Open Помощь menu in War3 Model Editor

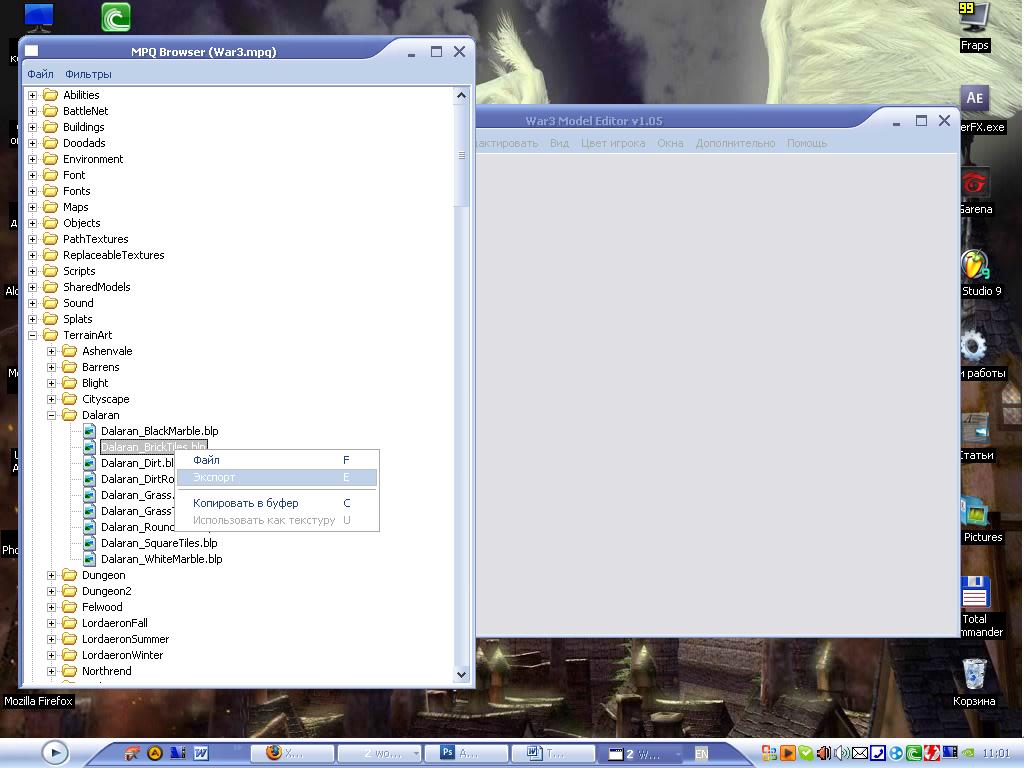tap(807, 143)
